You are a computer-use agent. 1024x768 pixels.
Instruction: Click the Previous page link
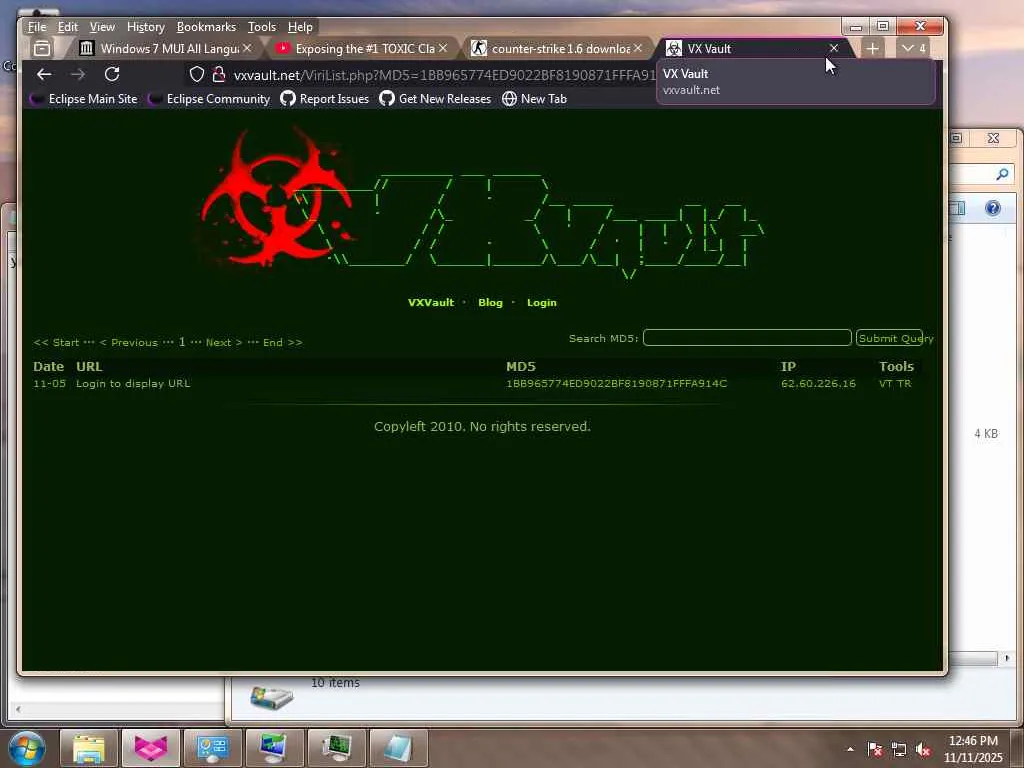point(129,342)
